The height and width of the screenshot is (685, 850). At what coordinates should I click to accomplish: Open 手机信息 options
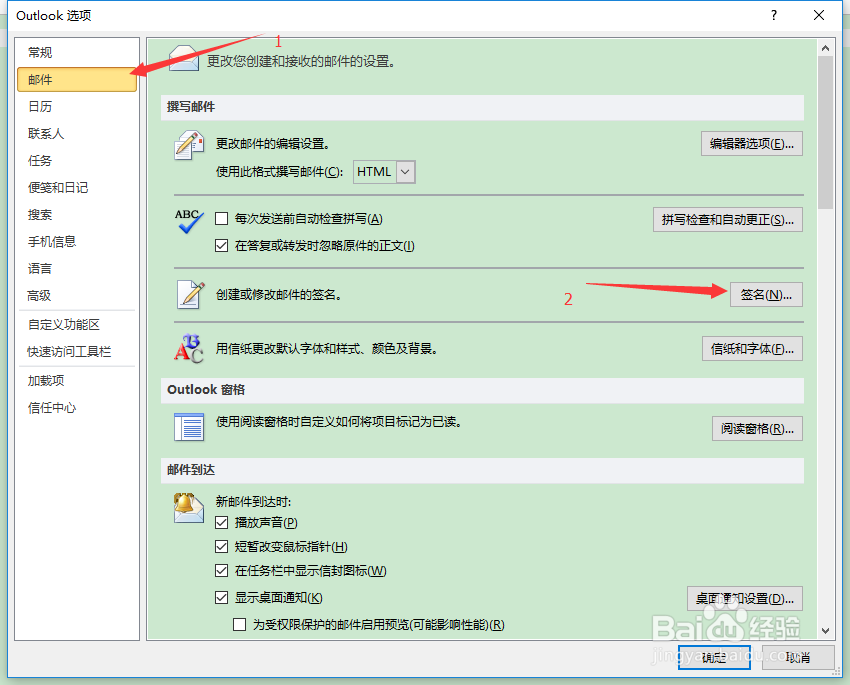pos(77,242)
